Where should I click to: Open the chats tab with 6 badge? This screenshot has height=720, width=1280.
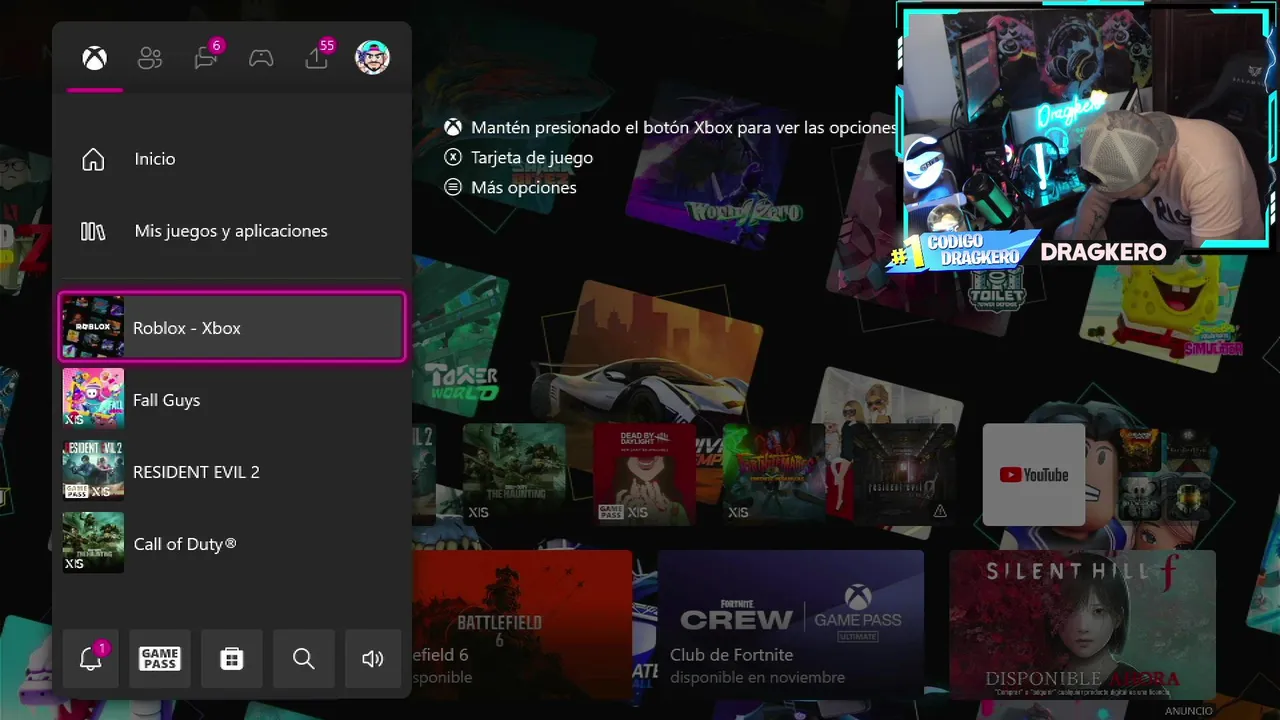pos(206,57)
